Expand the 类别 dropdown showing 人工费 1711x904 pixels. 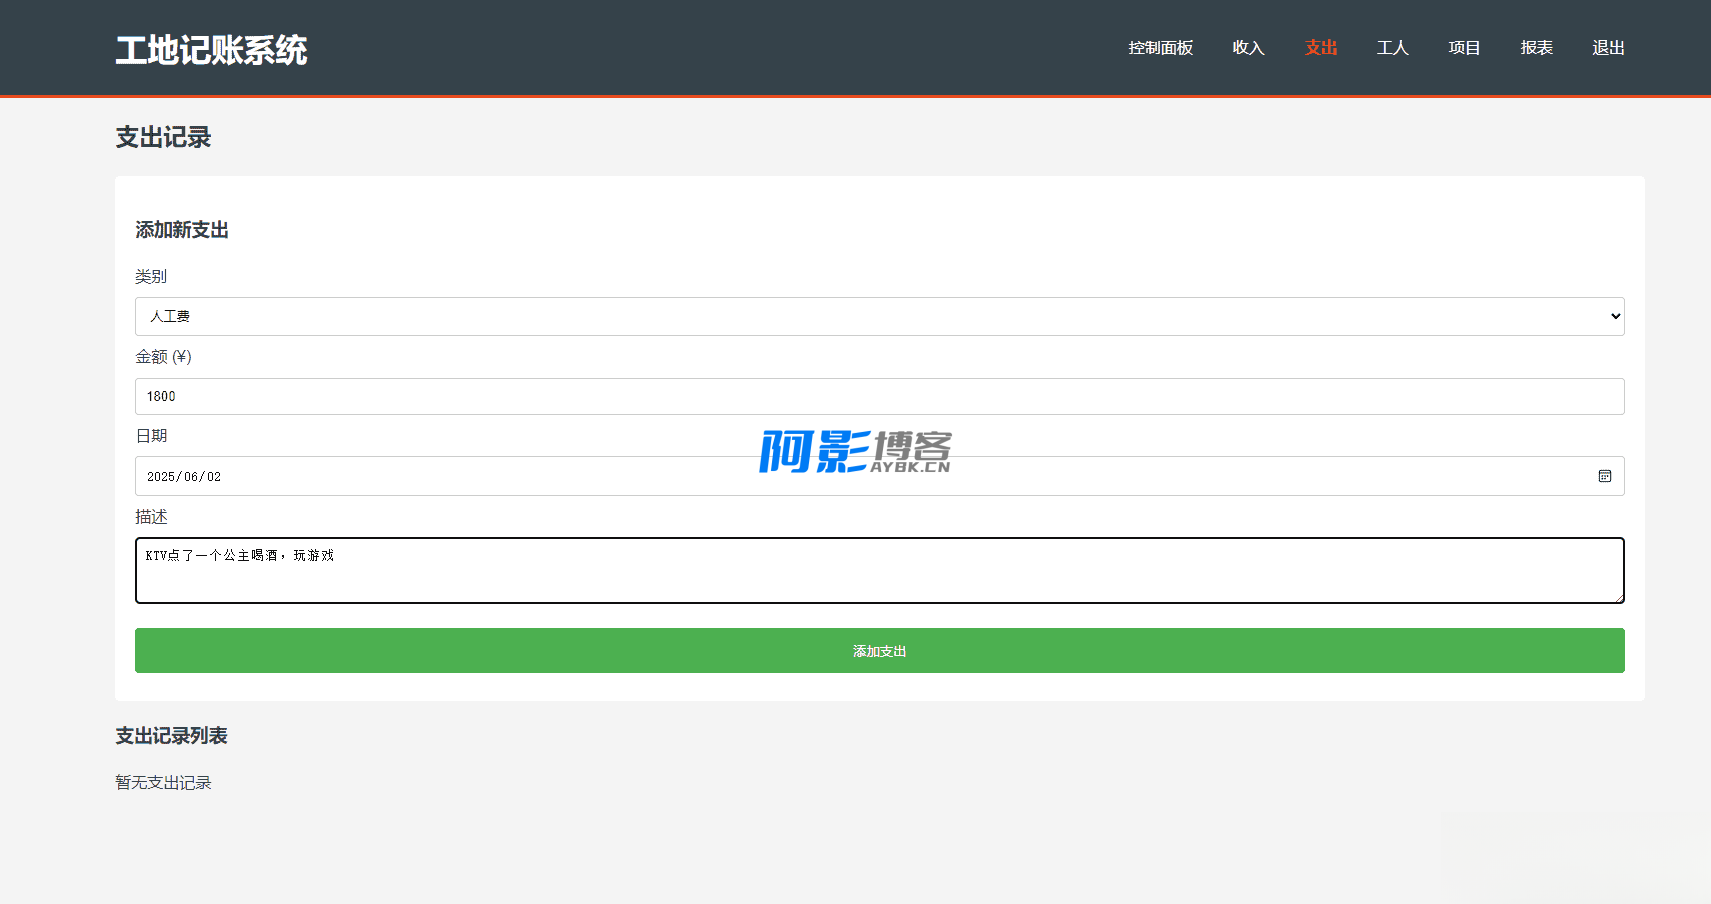[x=879, y=316]
